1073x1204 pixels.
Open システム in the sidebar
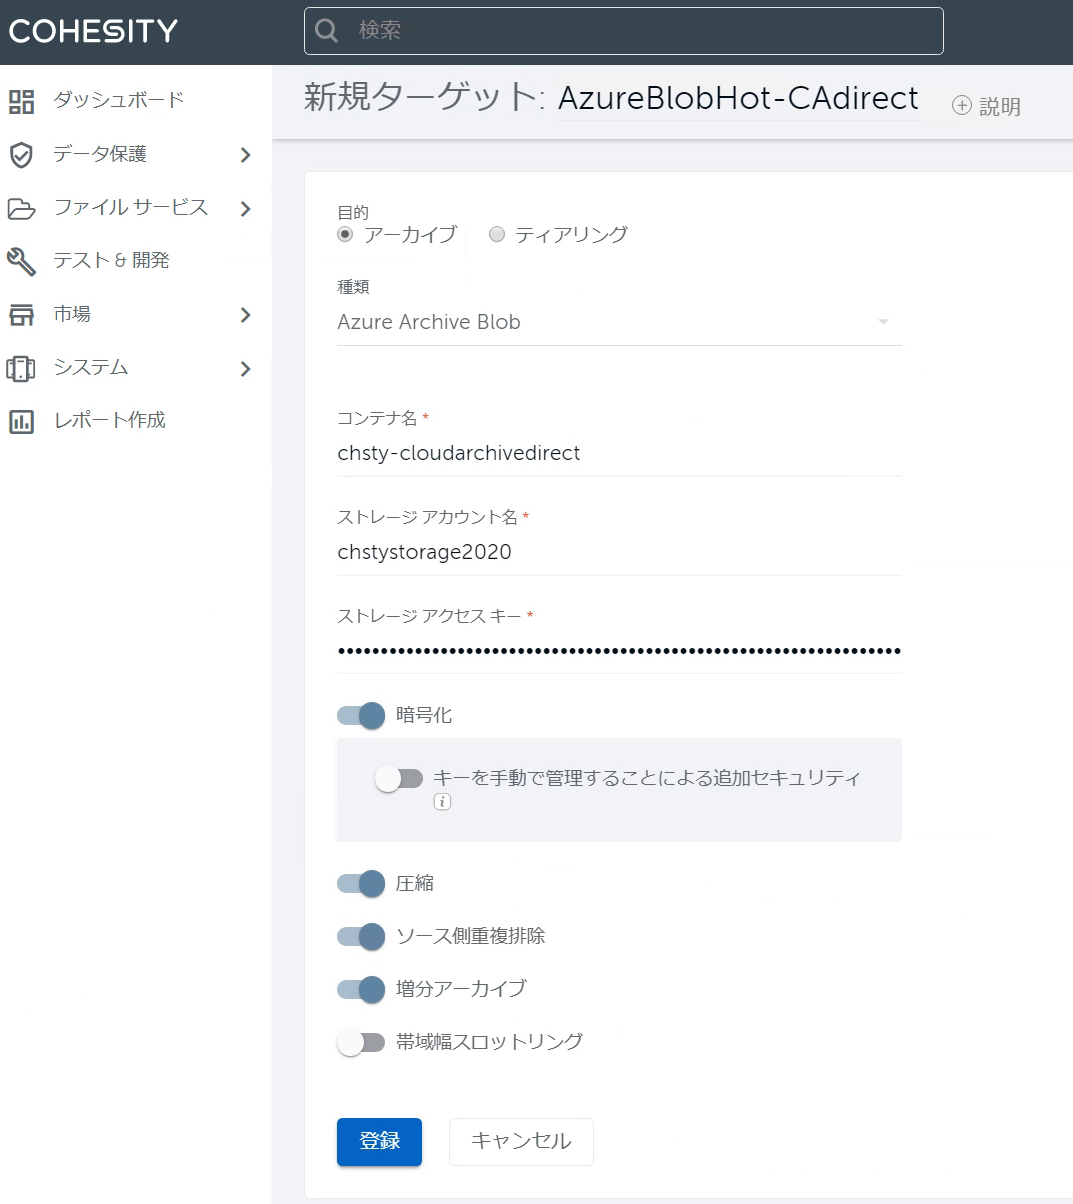(91, 367)
